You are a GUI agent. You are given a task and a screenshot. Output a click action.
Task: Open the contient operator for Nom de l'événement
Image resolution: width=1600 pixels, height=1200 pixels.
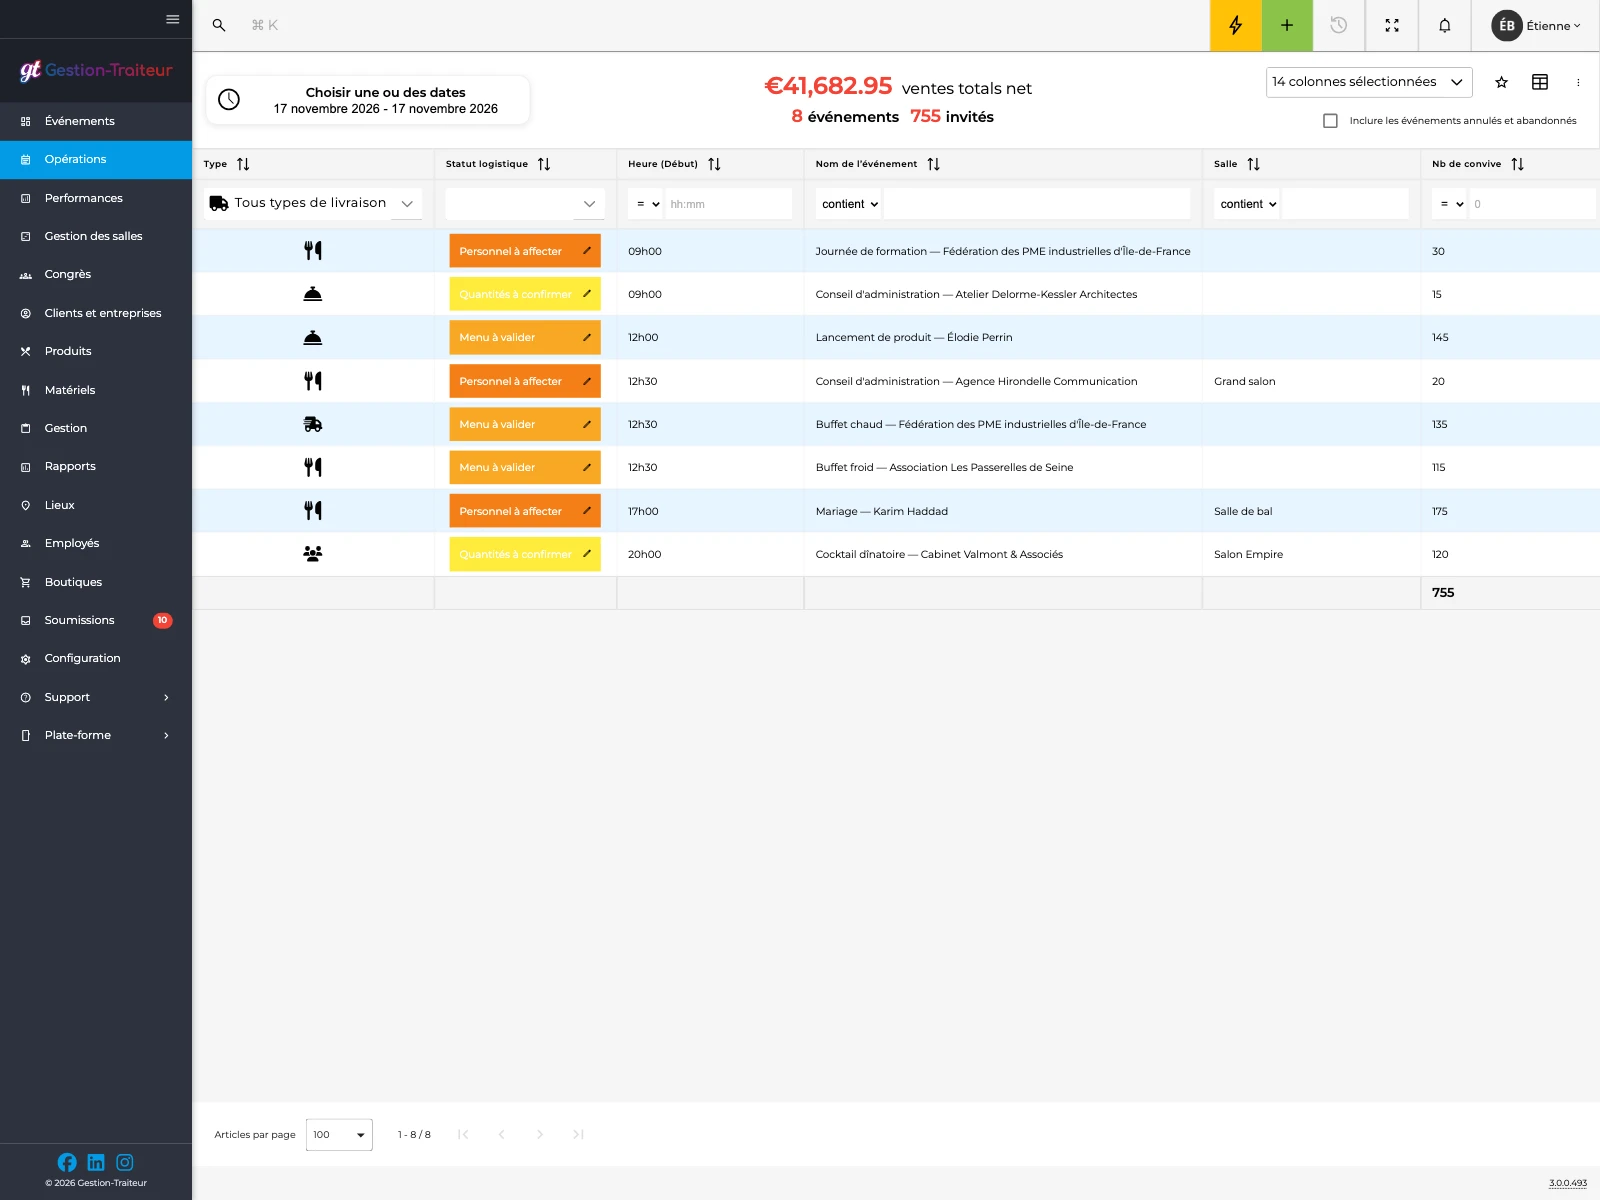click(x=850, y=204)
